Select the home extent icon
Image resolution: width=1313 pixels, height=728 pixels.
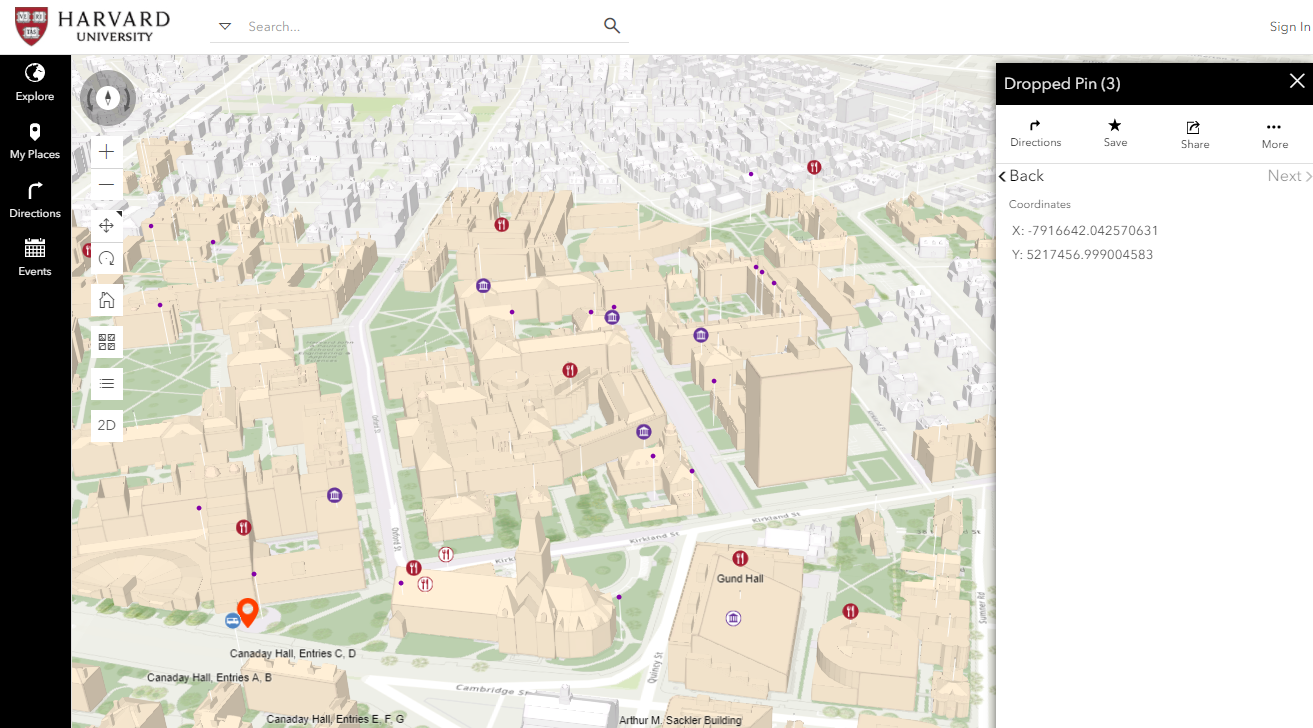[106, 299]
